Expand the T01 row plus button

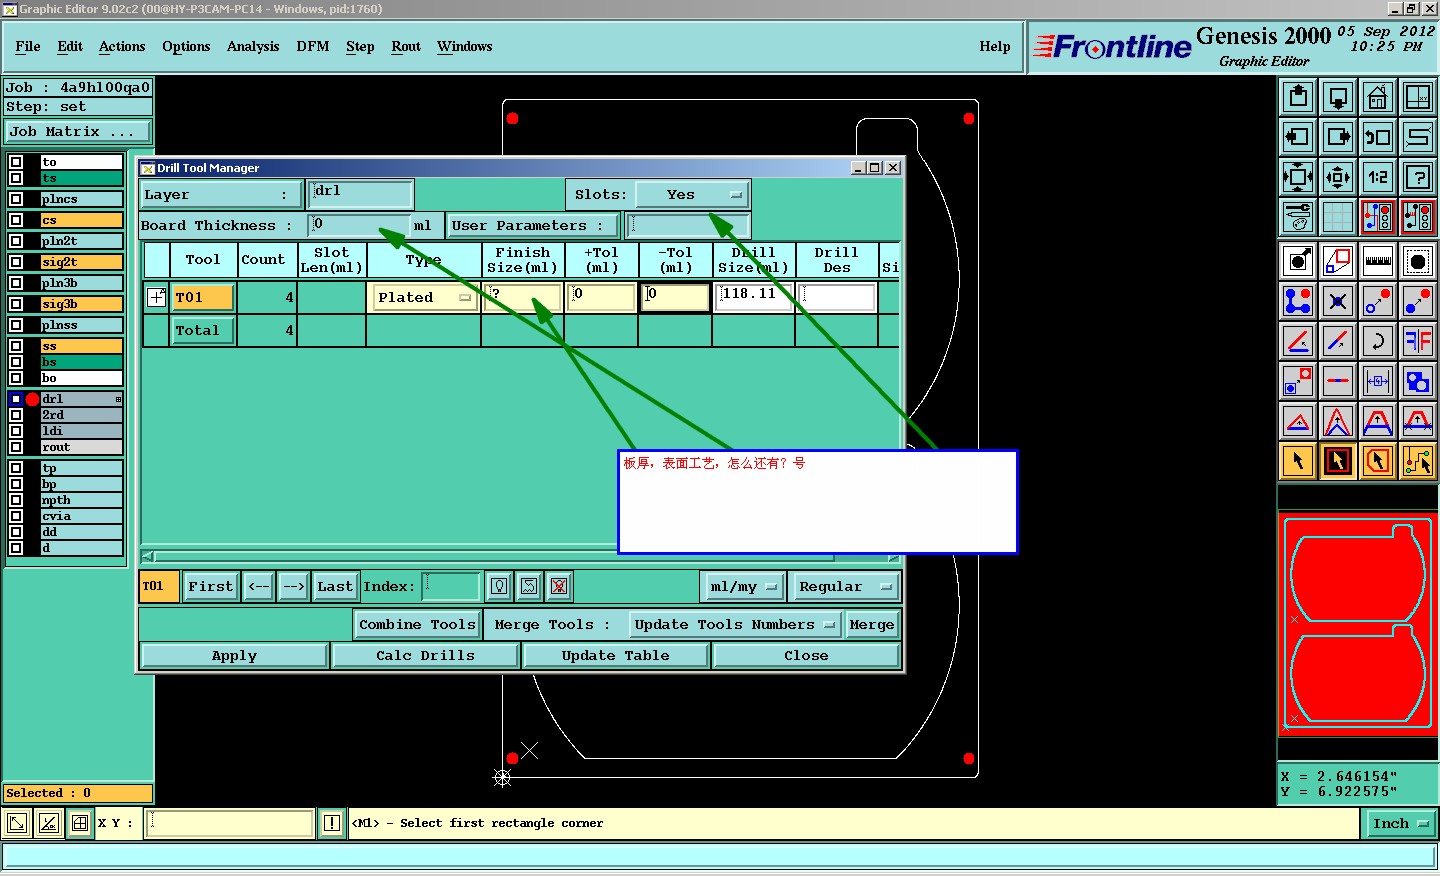(157, 297)
